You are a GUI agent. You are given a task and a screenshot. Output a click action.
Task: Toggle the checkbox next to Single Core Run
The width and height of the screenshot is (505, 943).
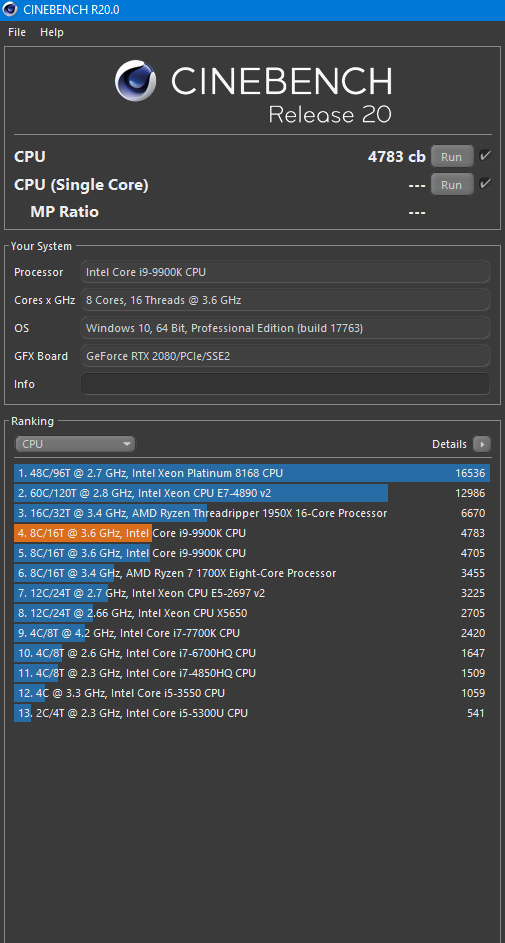pos(485,184)
